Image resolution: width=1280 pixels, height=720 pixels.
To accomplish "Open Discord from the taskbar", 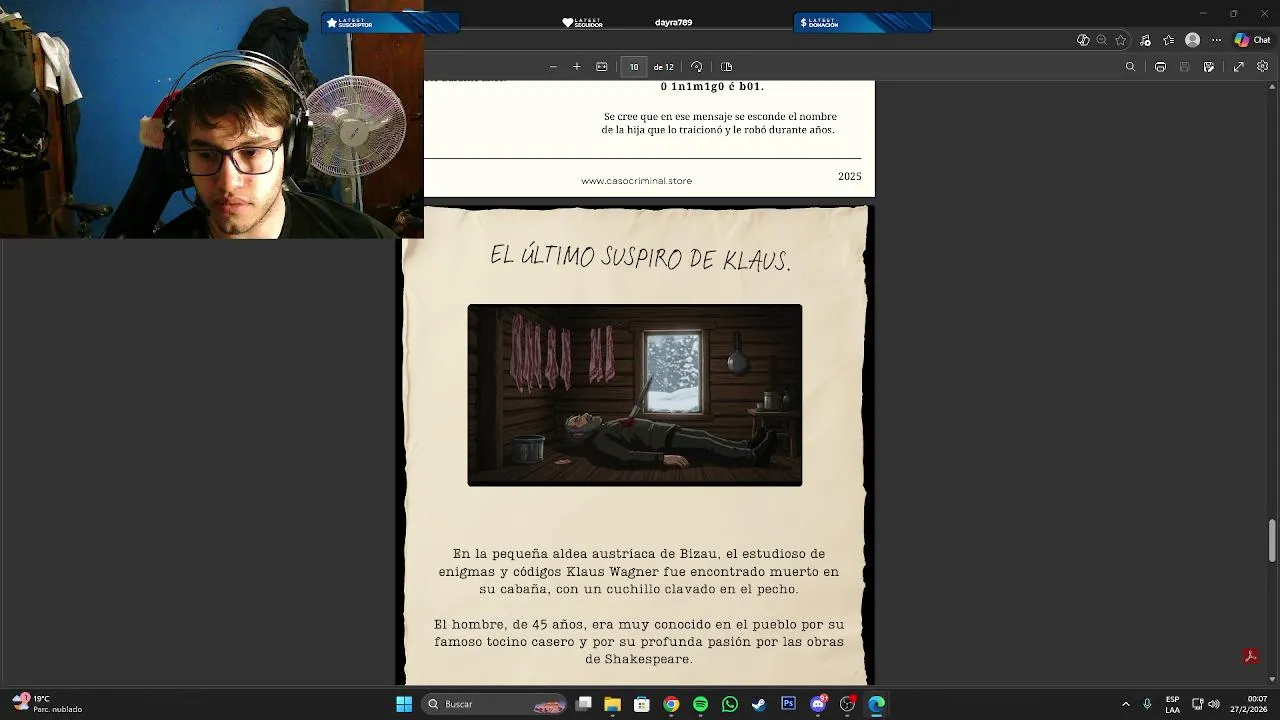I will [x=818, y=704].
